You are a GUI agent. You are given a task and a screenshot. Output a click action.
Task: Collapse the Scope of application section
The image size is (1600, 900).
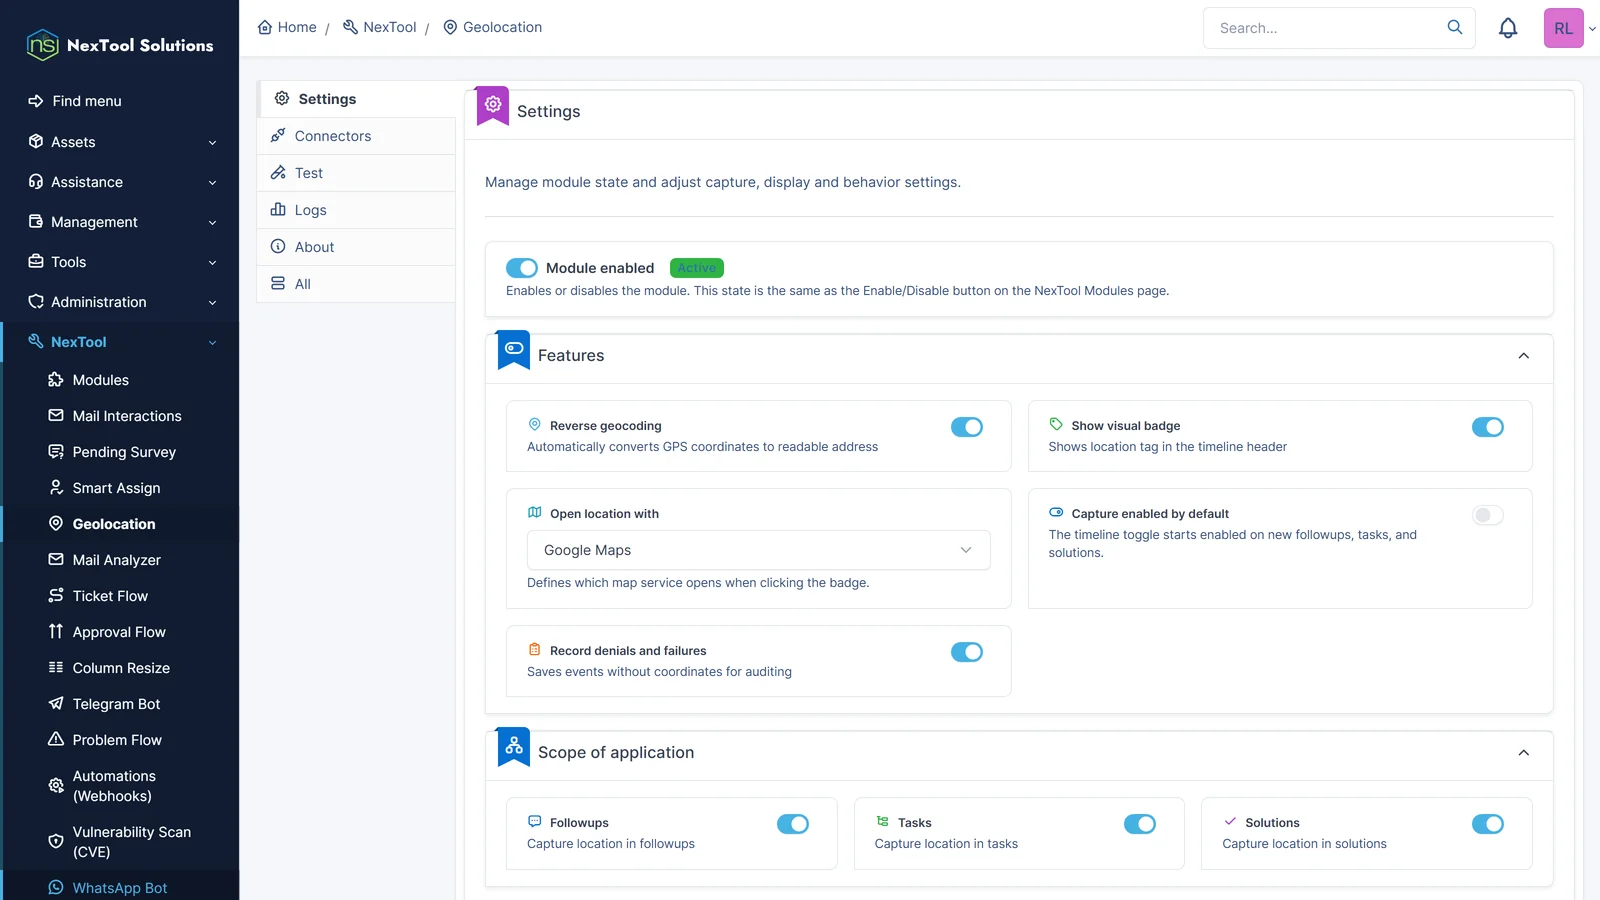(x=1523, y=753)
